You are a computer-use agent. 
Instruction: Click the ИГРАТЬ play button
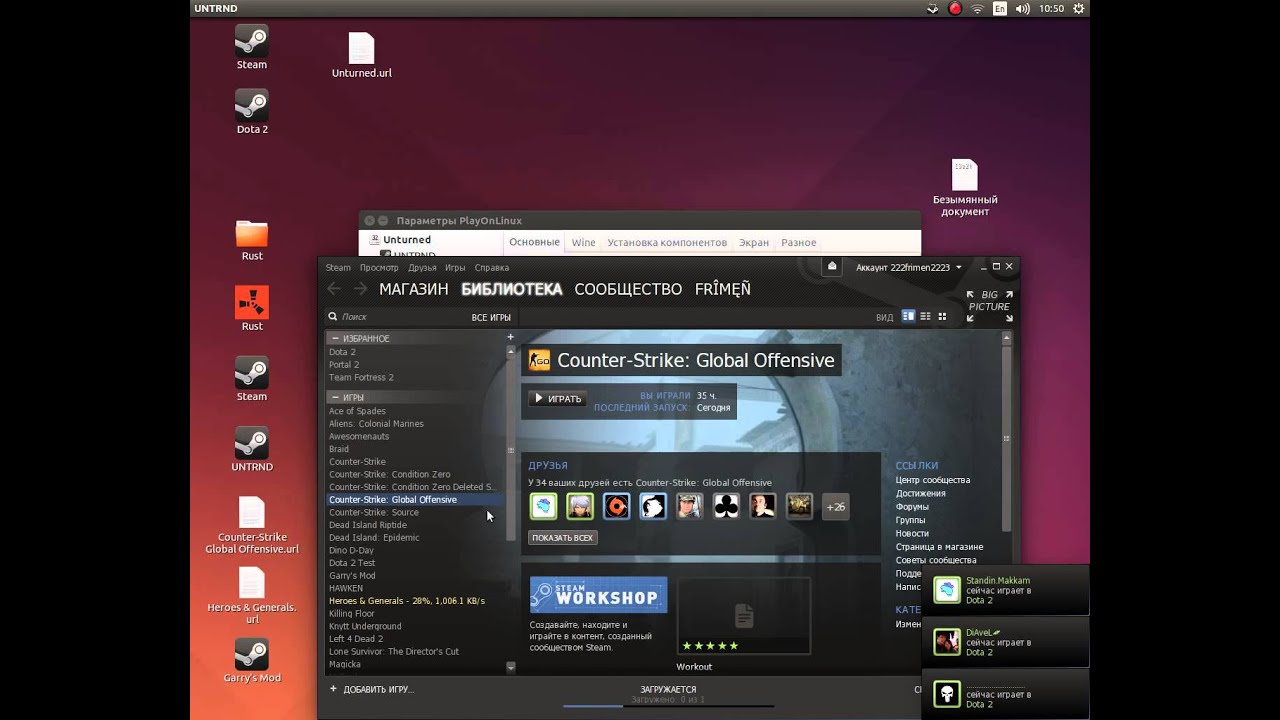[x=557, y=399]
